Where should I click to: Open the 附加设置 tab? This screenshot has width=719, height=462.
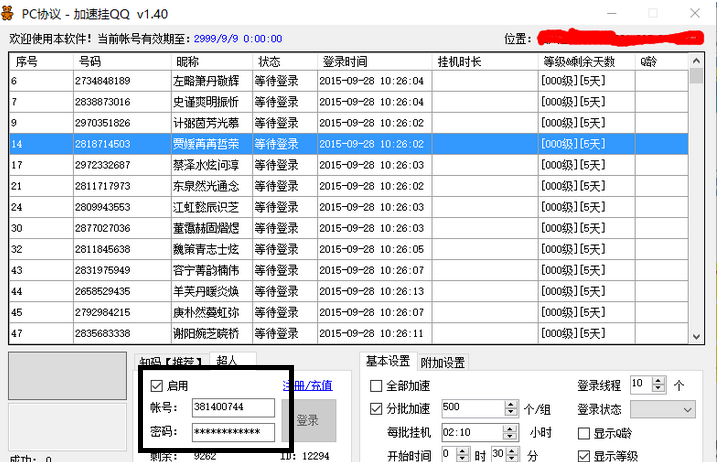click(x=442, y=363)
